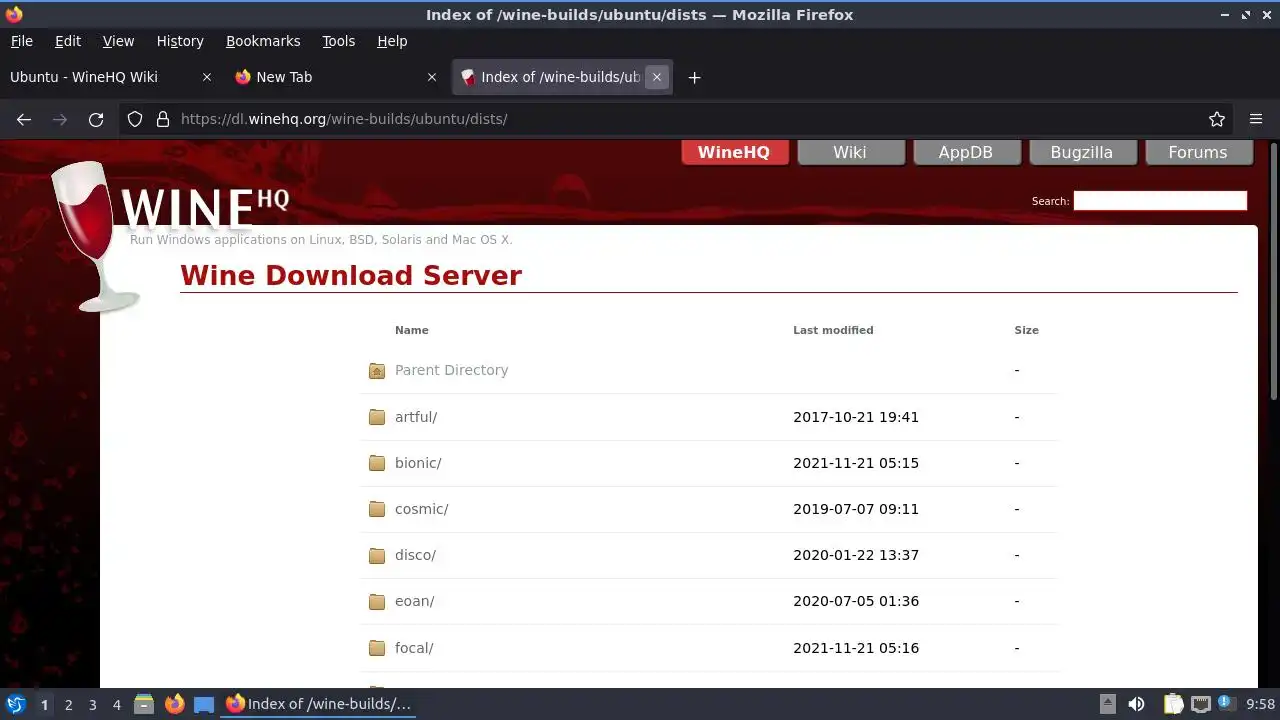Click the show desktop taskbar icon

click(x=204, y=704)
